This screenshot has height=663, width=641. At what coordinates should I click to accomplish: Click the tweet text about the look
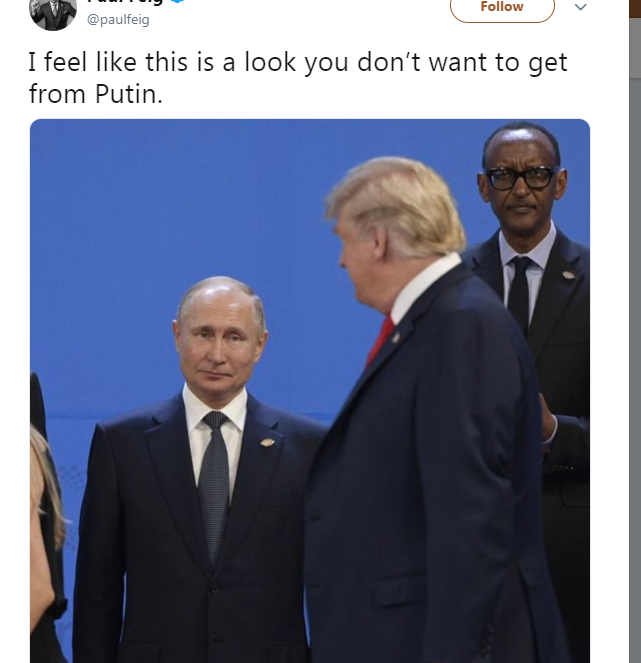coord(298,78)
